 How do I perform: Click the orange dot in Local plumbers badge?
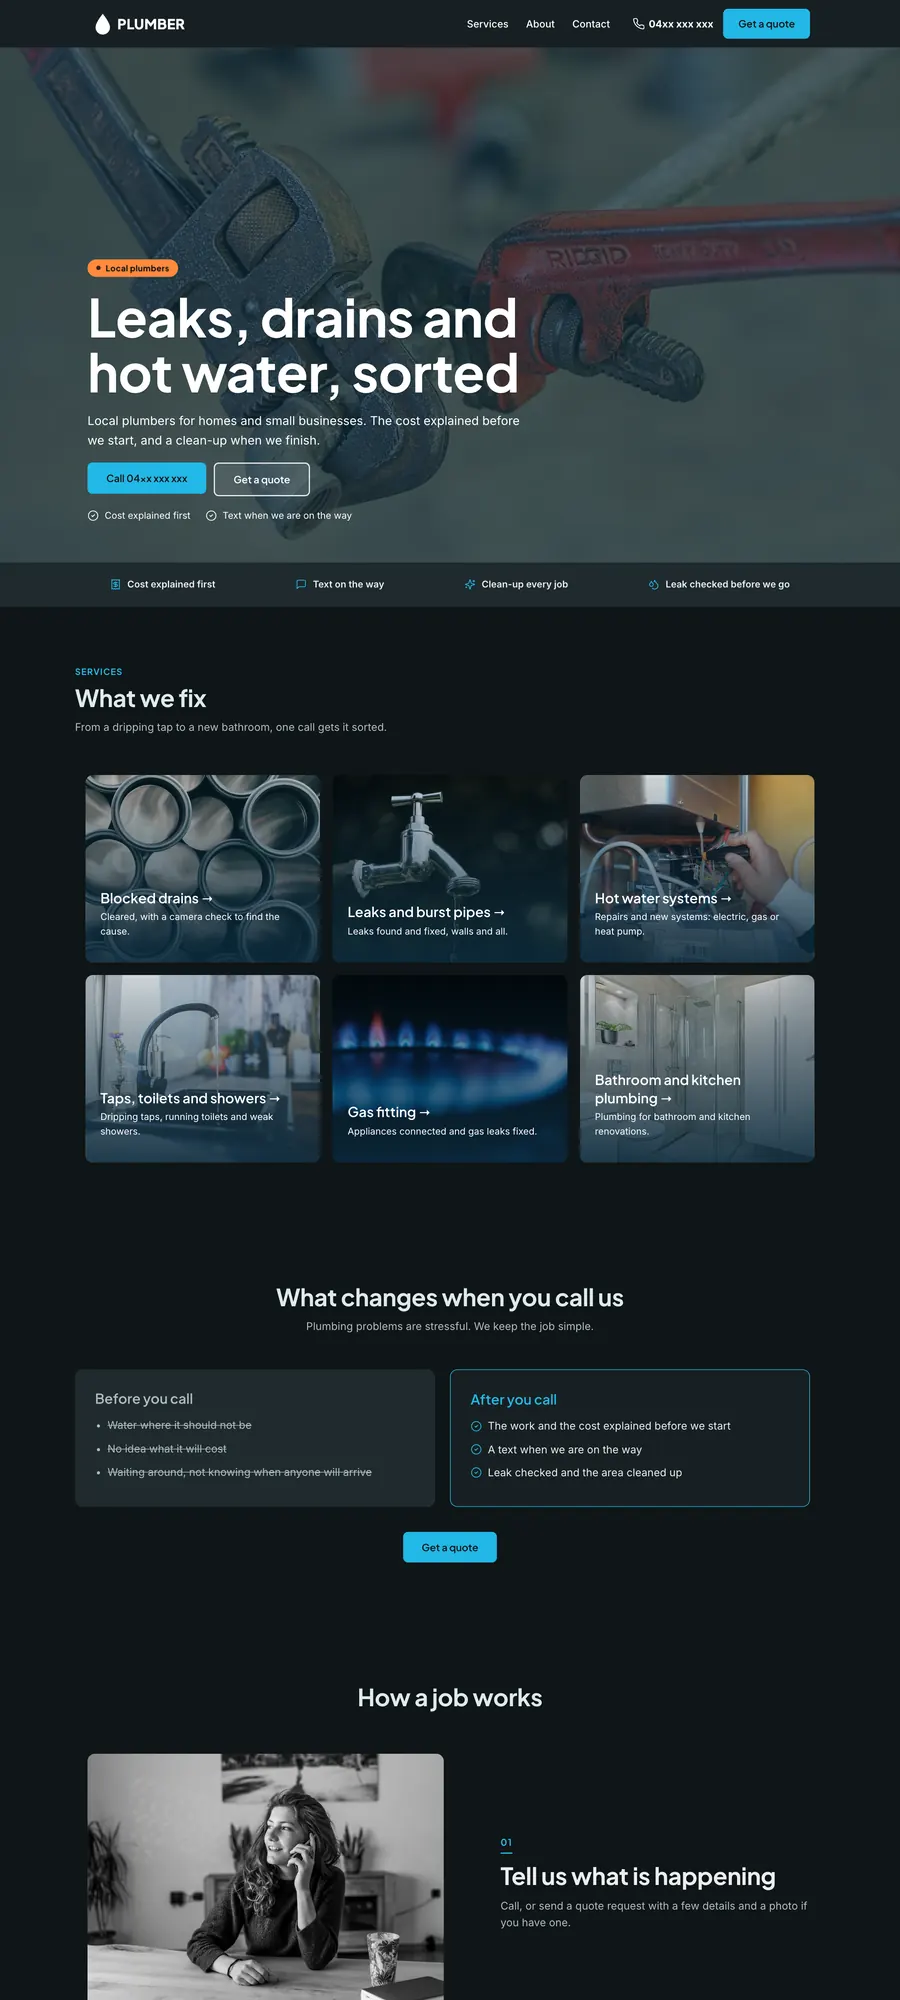[98, 268]
